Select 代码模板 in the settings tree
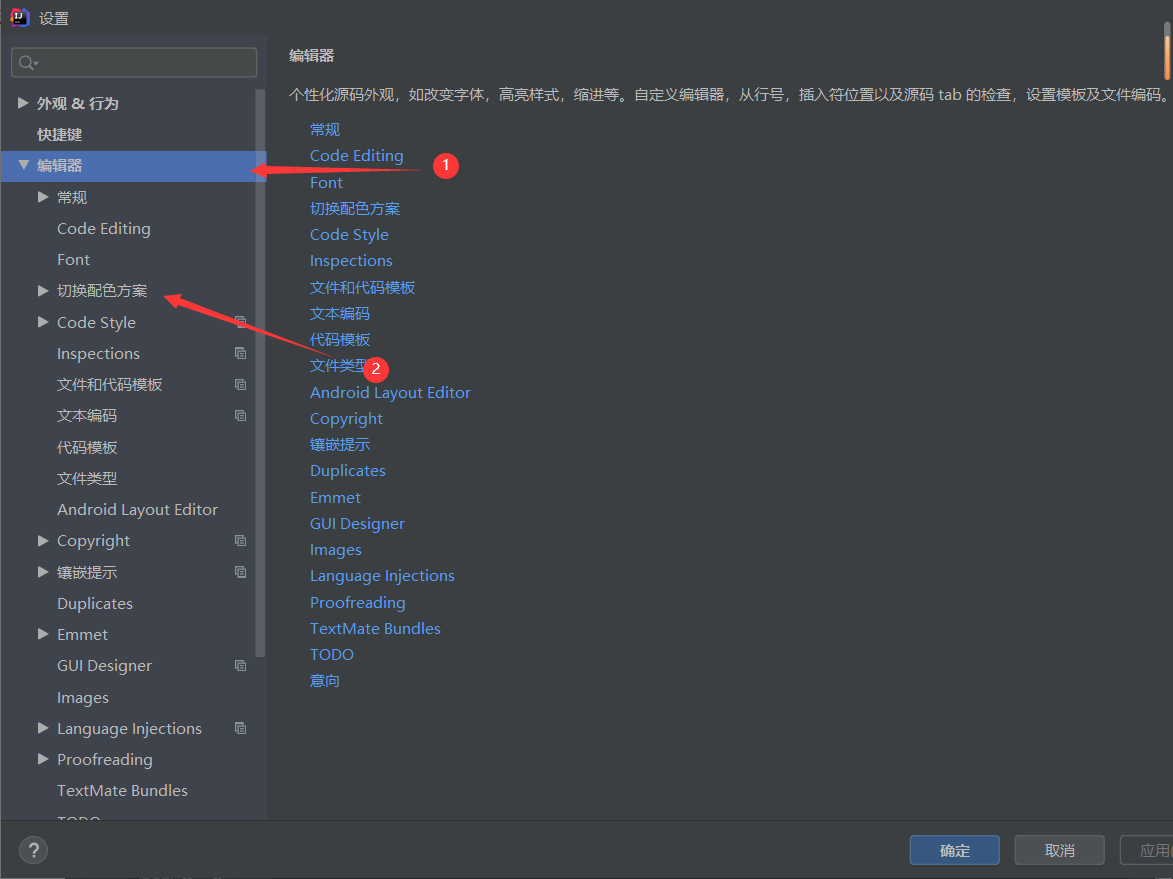Screen dimensions: 1173x879 (x=87, y=447)
